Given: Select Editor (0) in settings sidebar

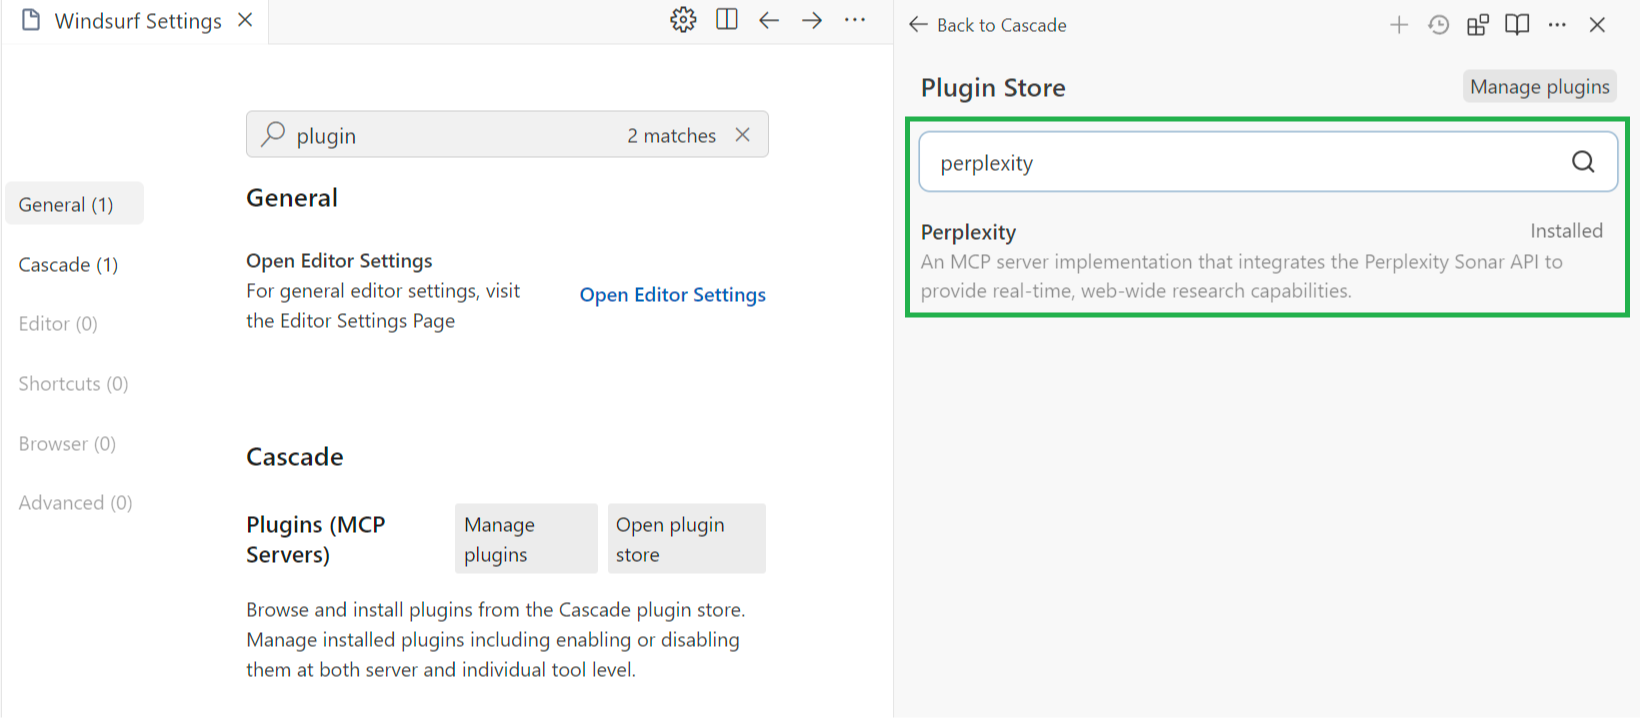Looking at the screenshot, I should point(58,324).
